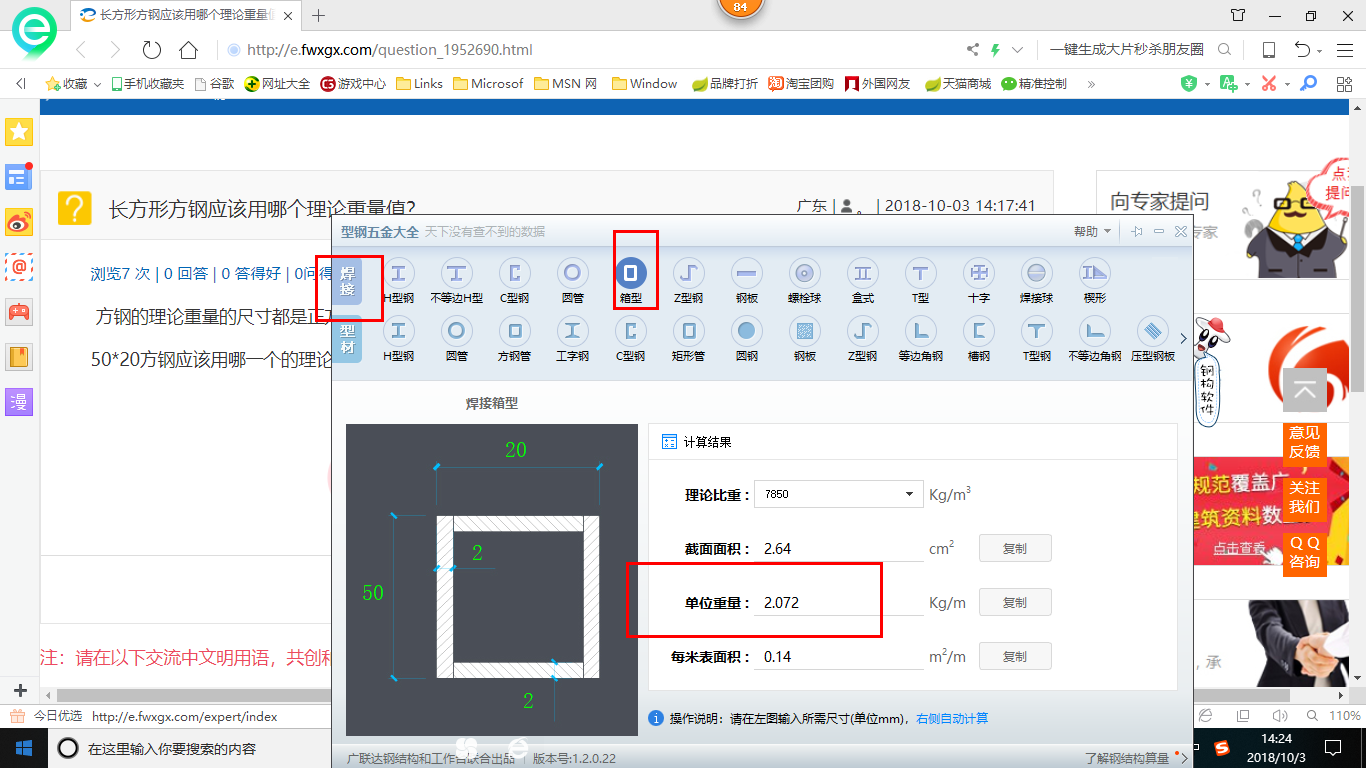This screenshot has height=768, width=1366.
Task: Choose the 等边角钢 equal angle icon
Action: tap(920, 330)
